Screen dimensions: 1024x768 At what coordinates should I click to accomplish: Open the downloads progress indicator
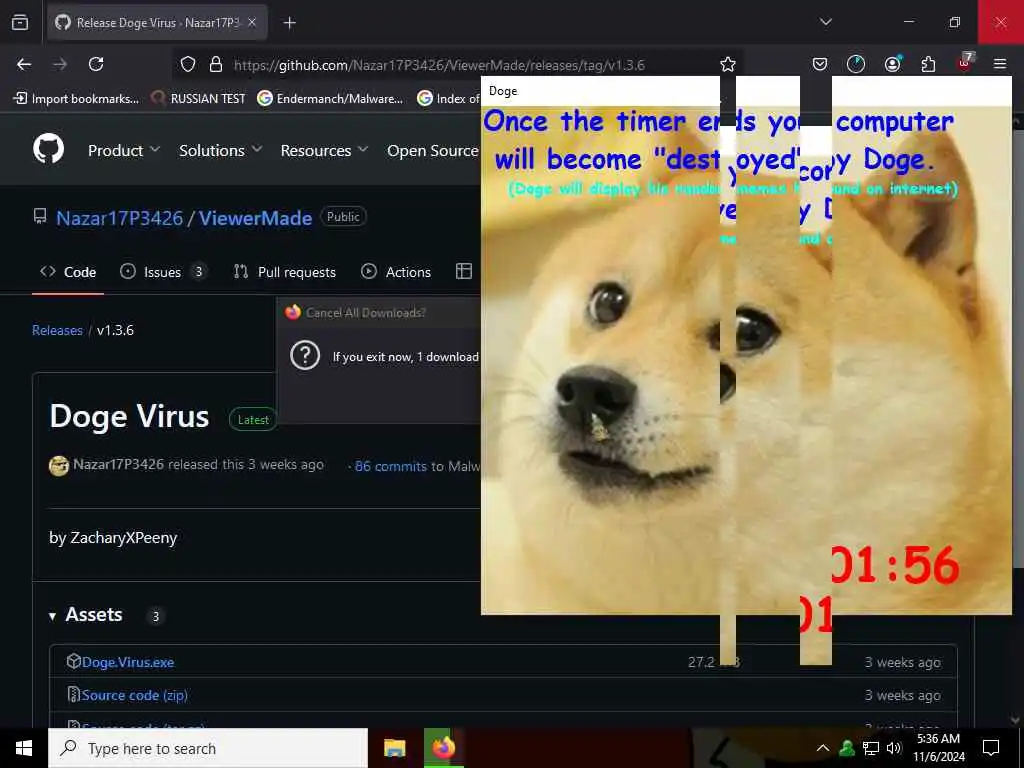click(x=856, y=64)
